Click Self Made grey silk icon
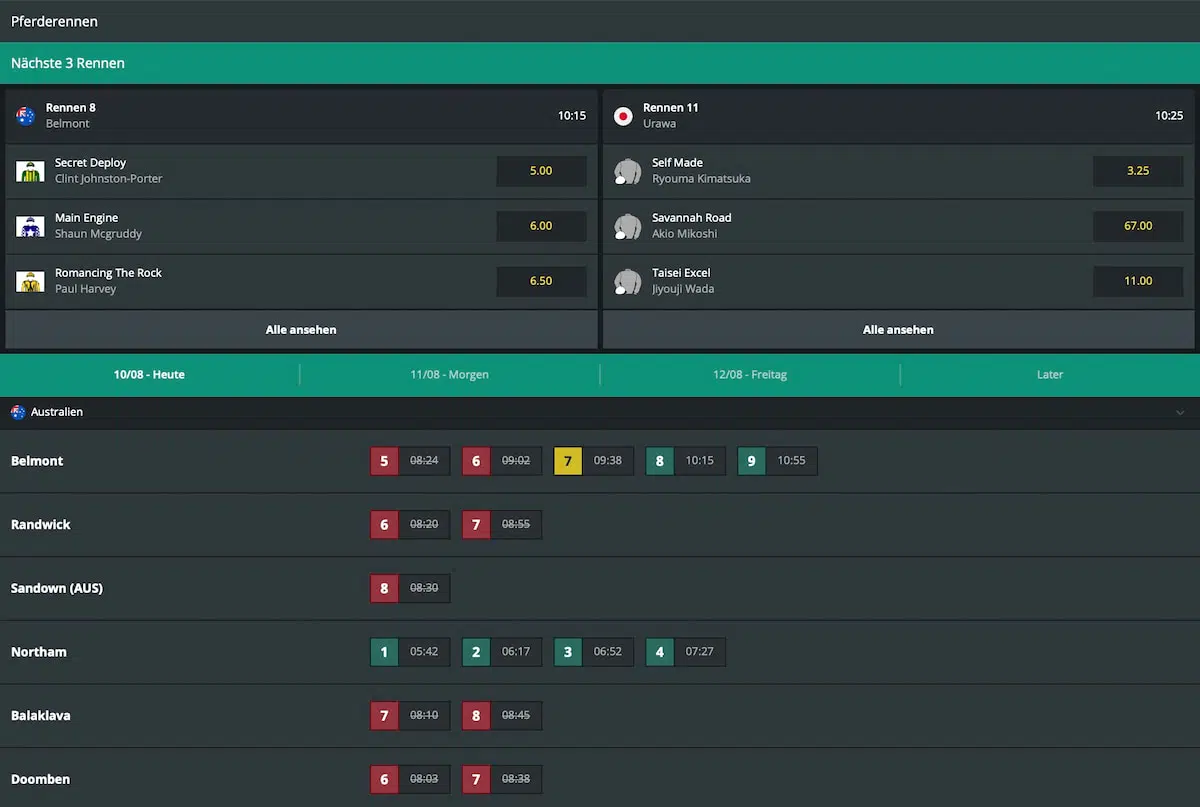Screen dimensions: 1200x807 627,171
